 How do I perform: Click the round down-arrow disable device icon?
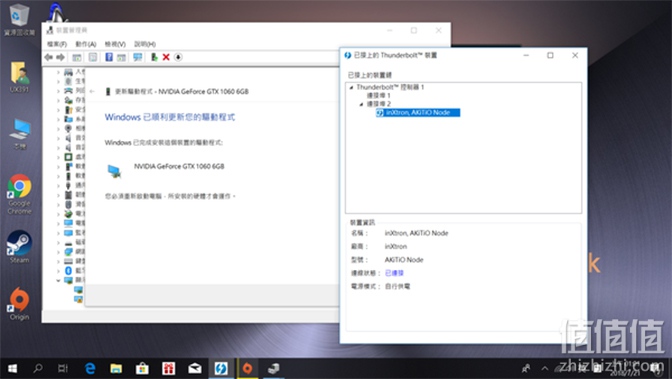click(178, 57)
